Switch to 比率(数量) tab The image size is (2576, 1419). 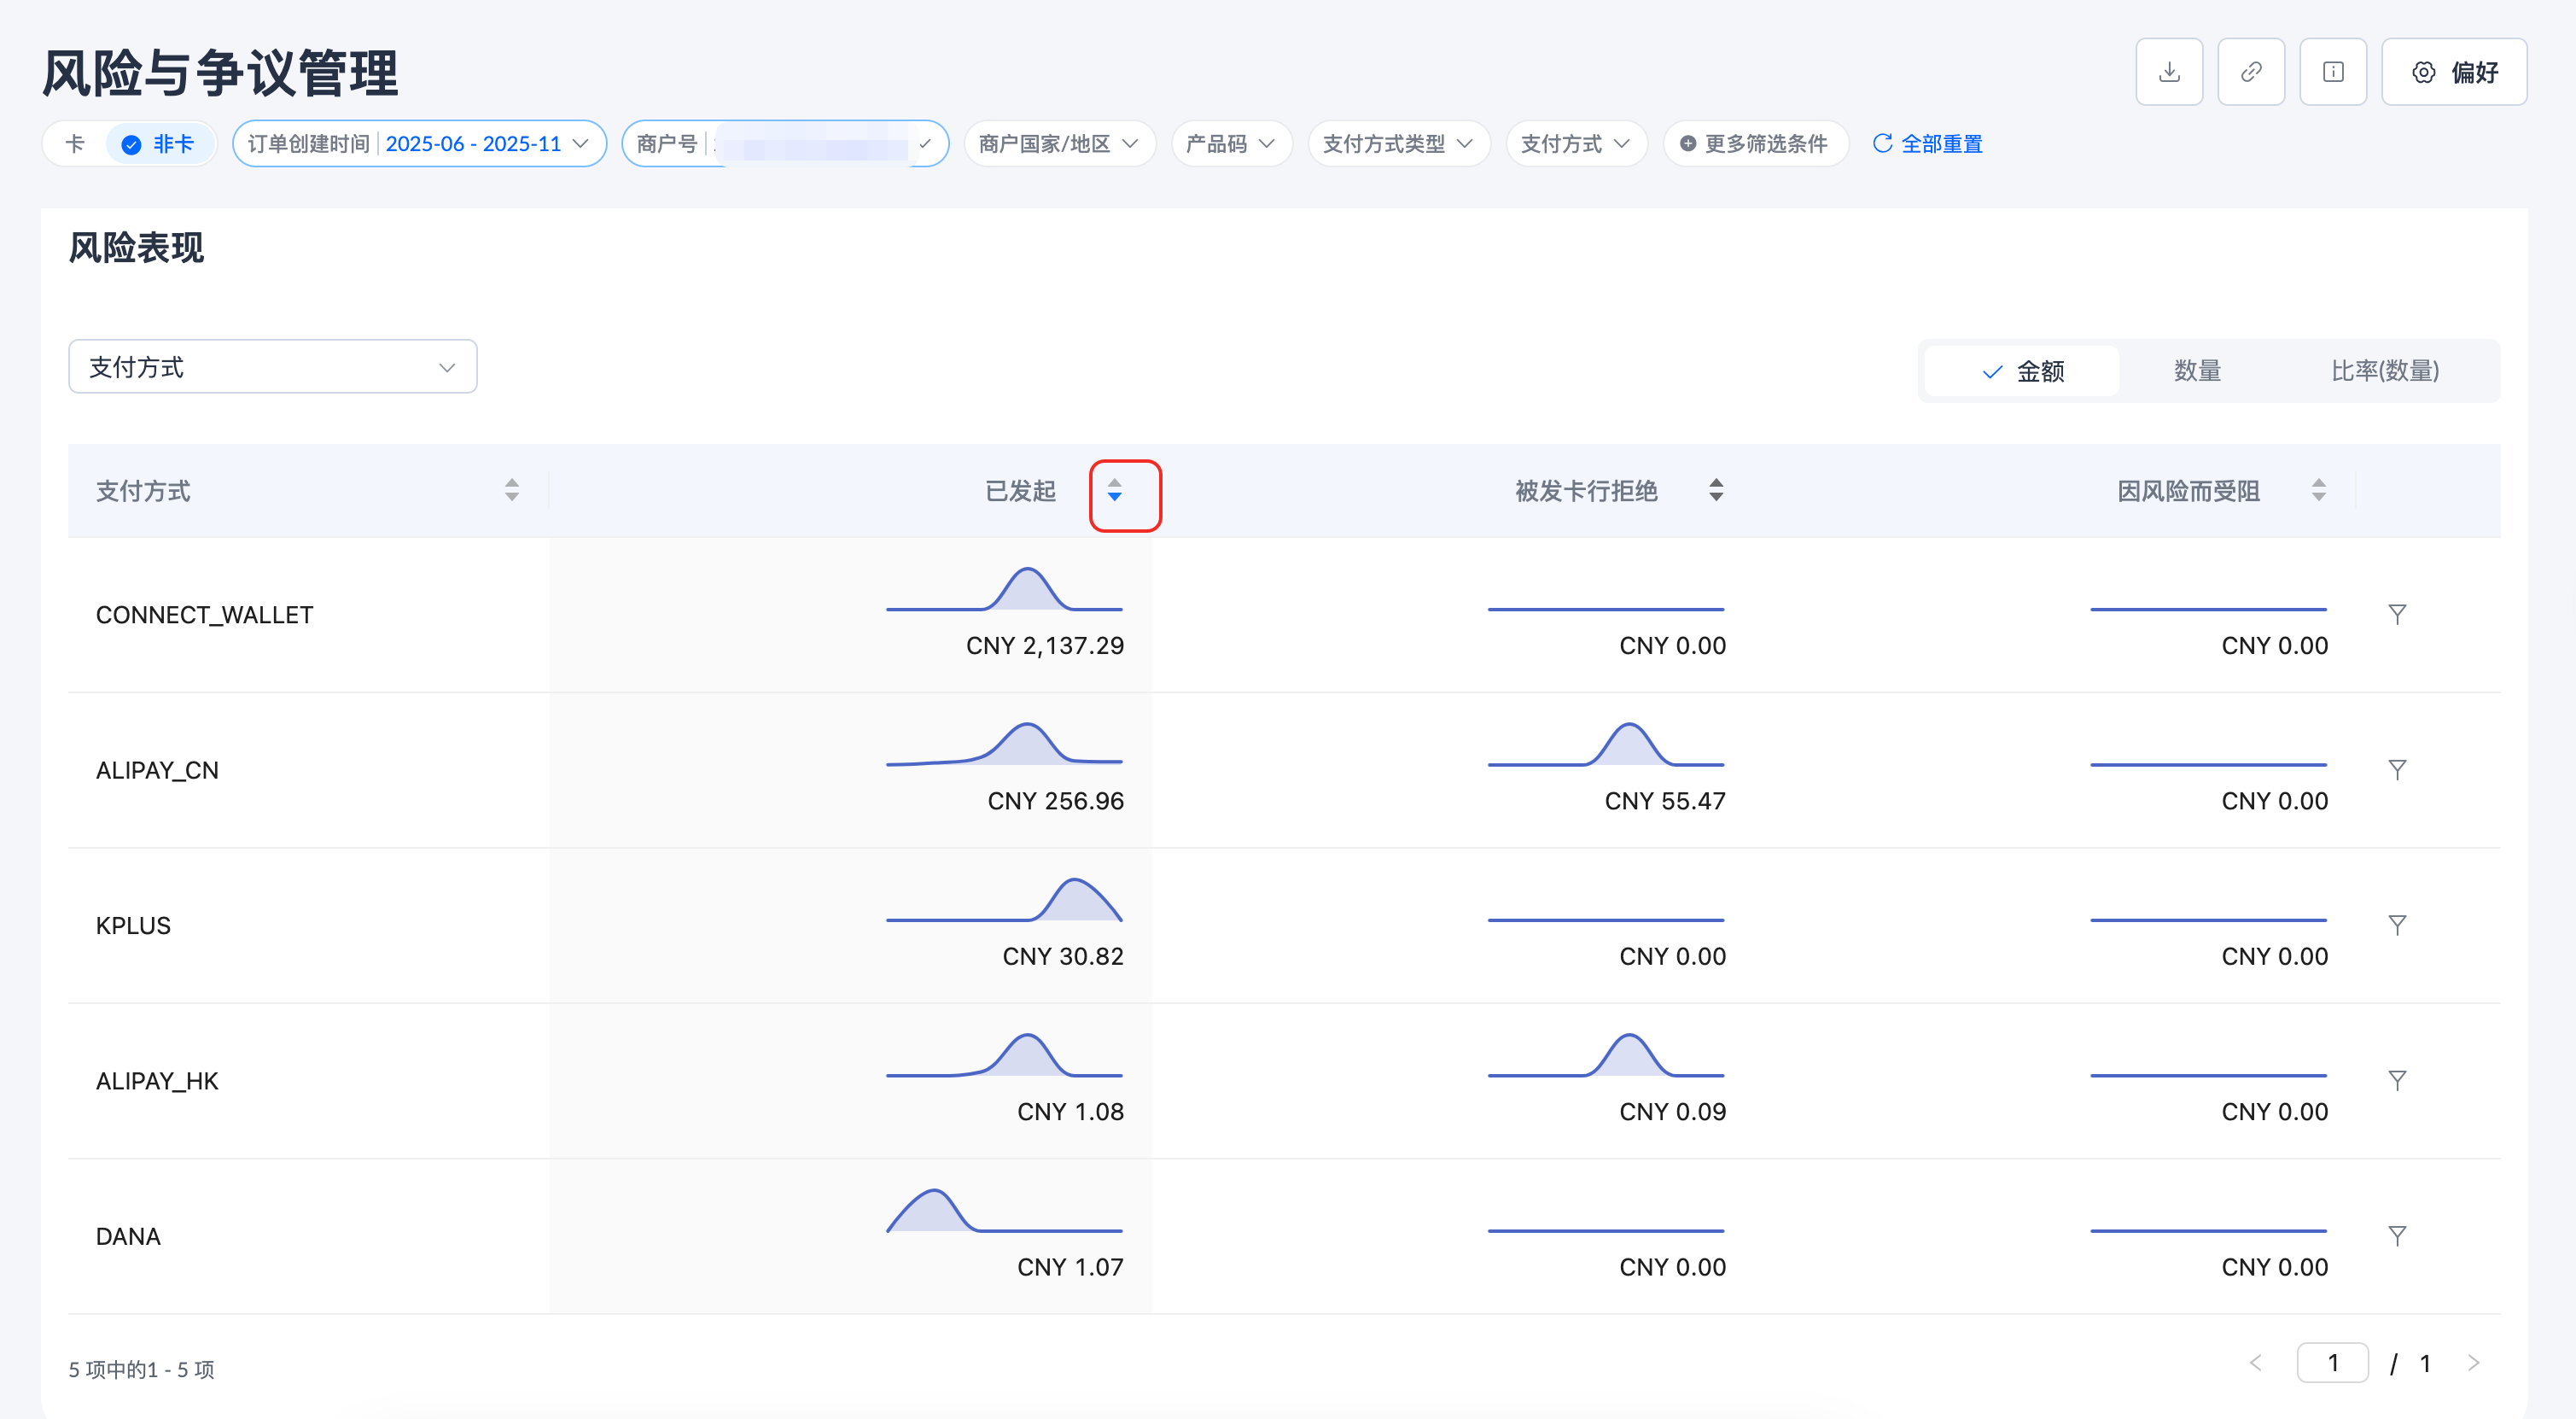pyautogui.click(x=2384, y=371)
